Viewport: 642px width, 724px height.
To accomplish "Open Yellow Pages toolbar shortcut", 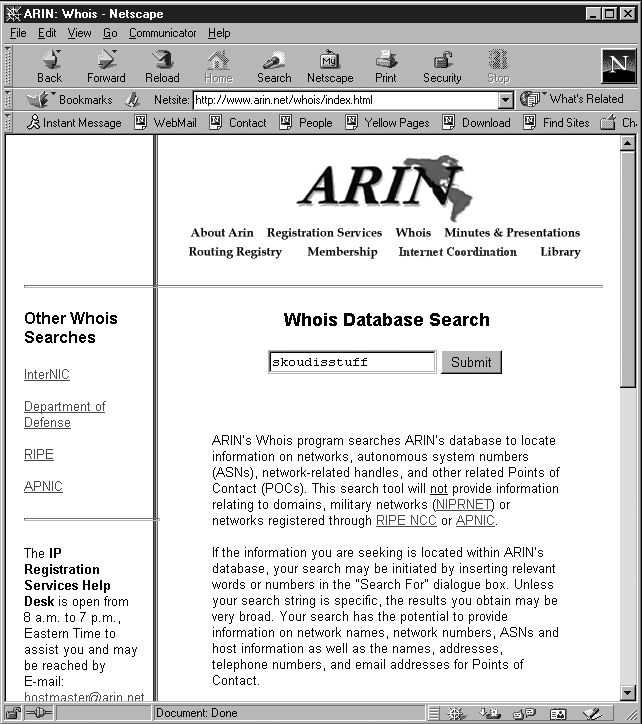I will (388, 122).
